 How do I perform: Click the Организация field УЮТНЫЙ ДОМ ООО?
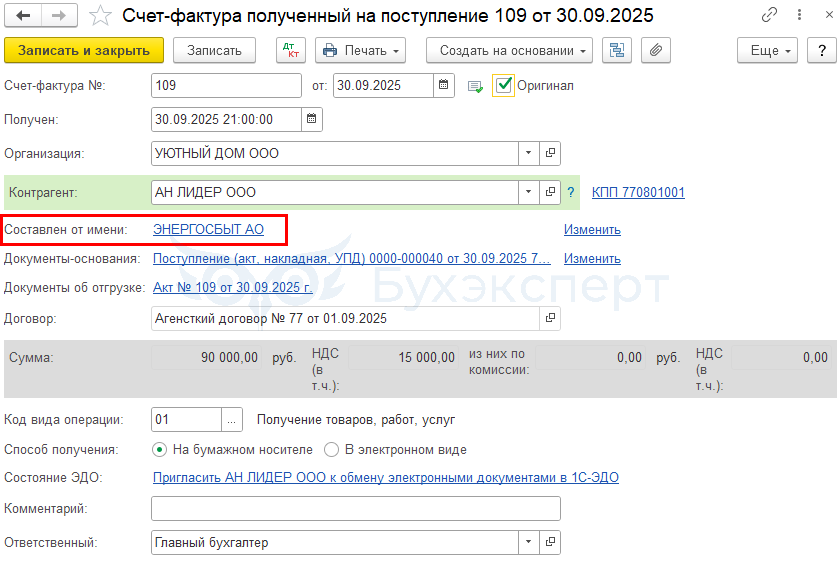(334, 154)
